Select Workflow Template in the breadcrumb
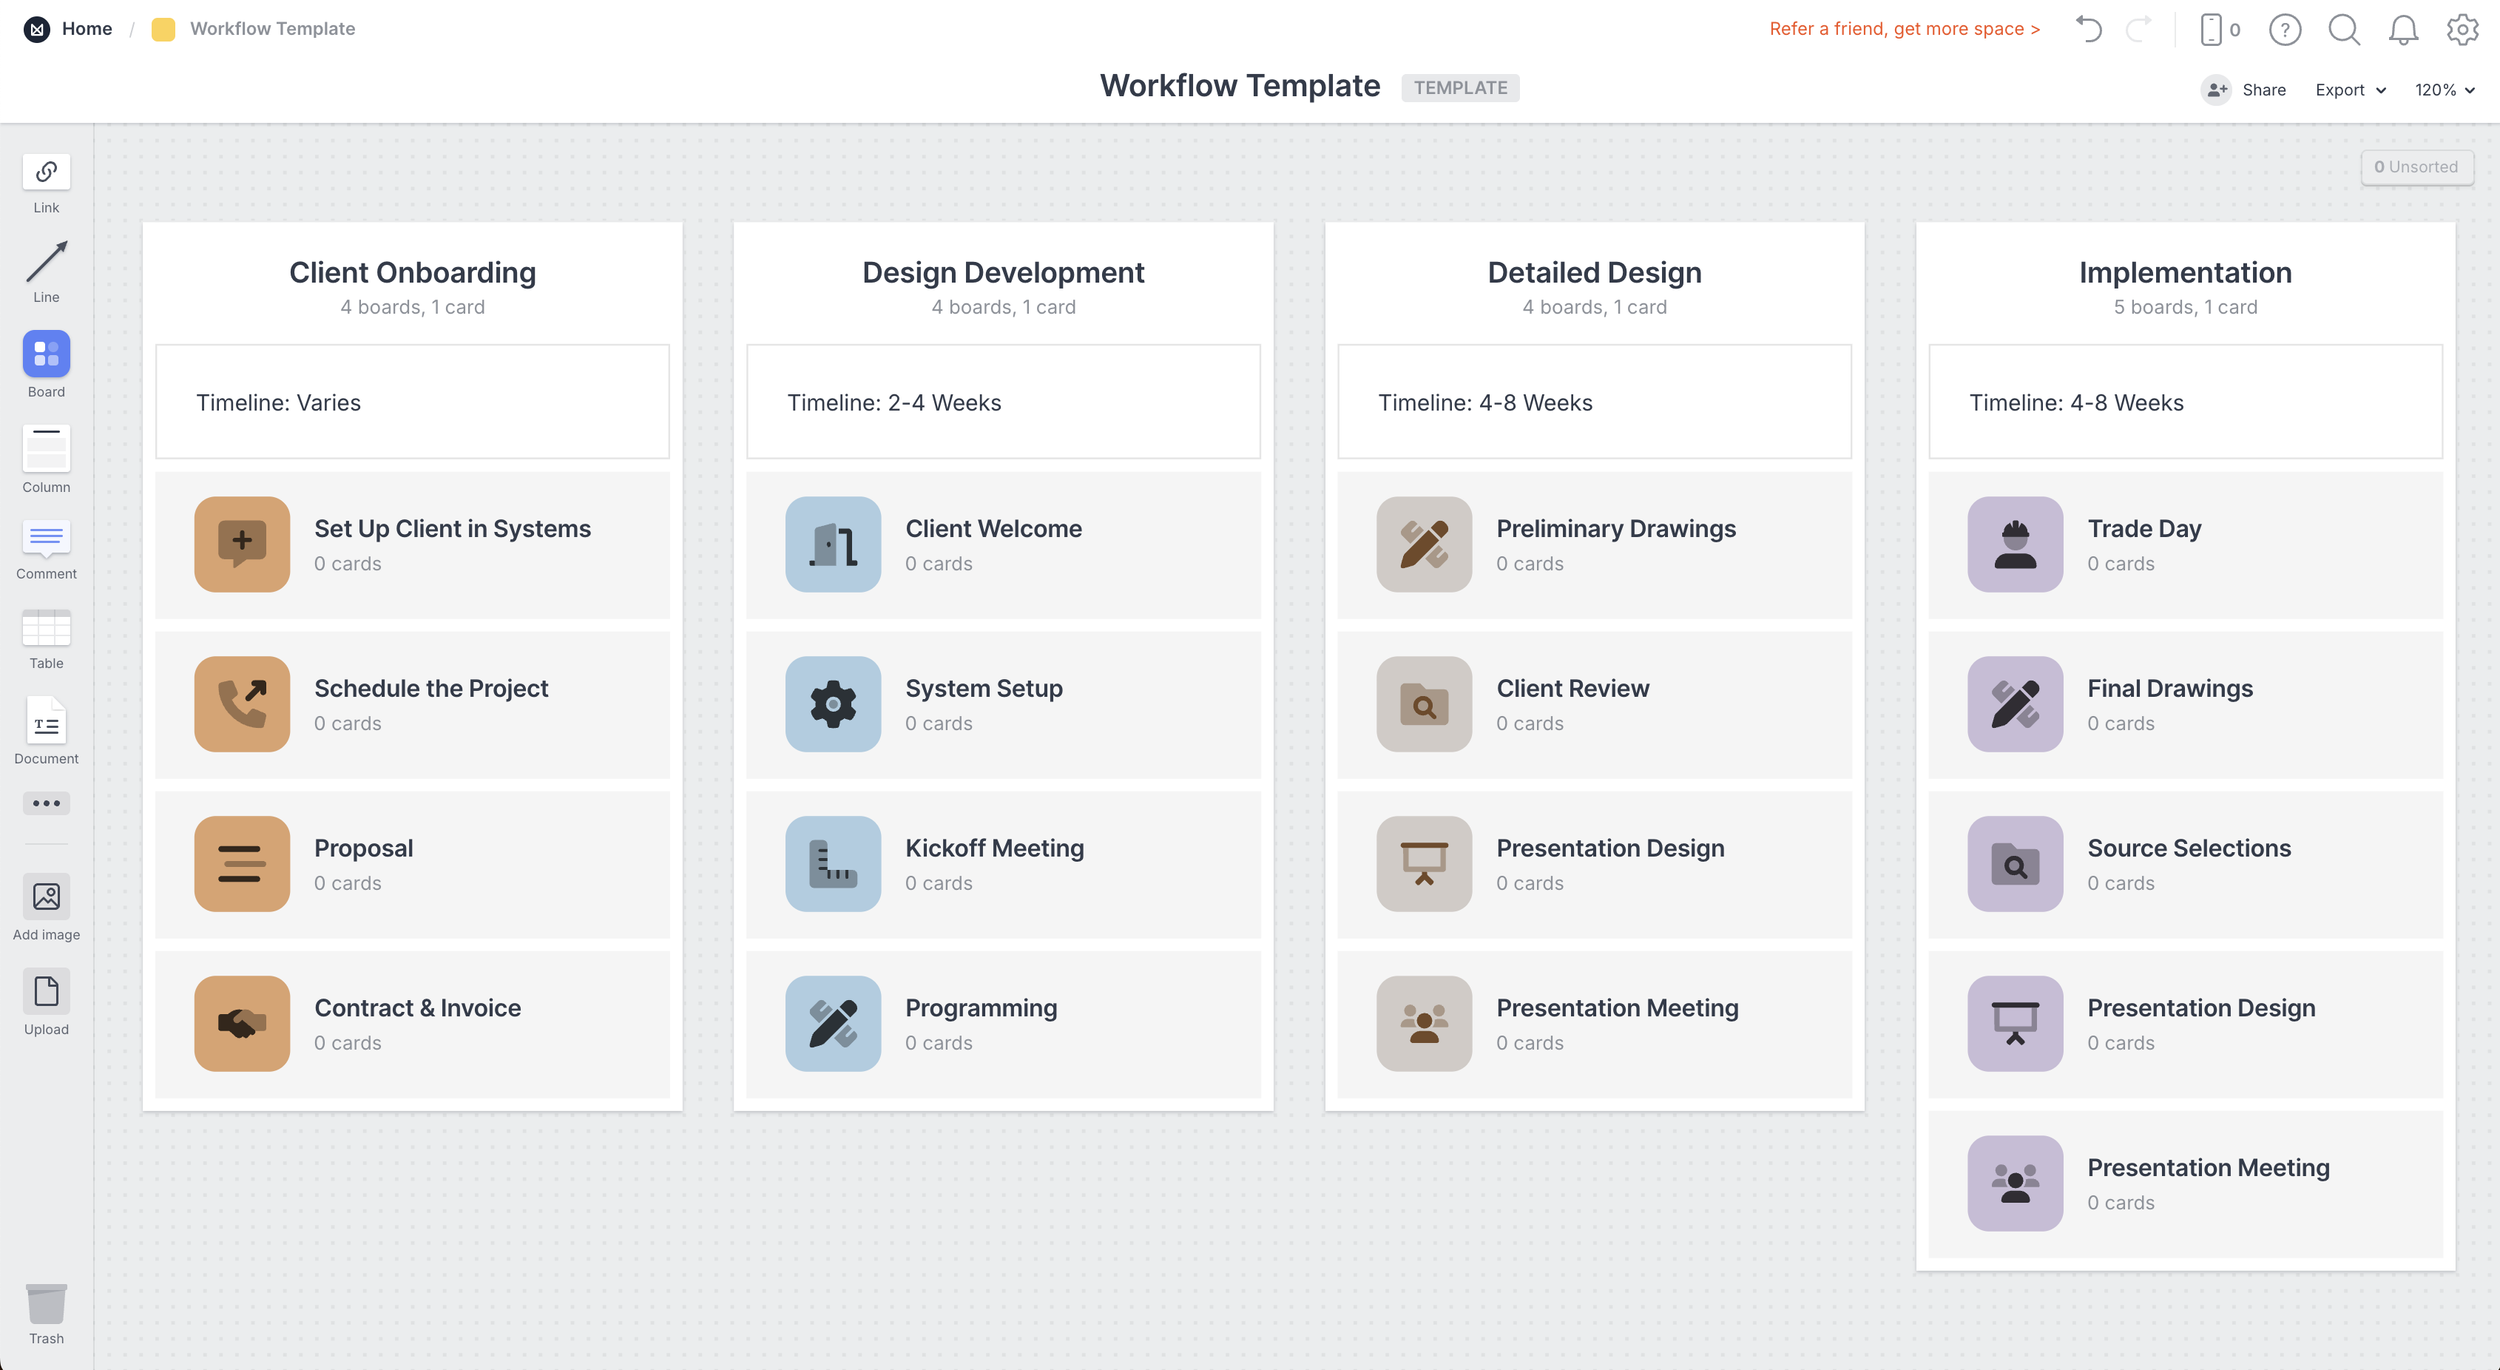The height and width of the screenshot is (1370, 2500). point(272,28)
